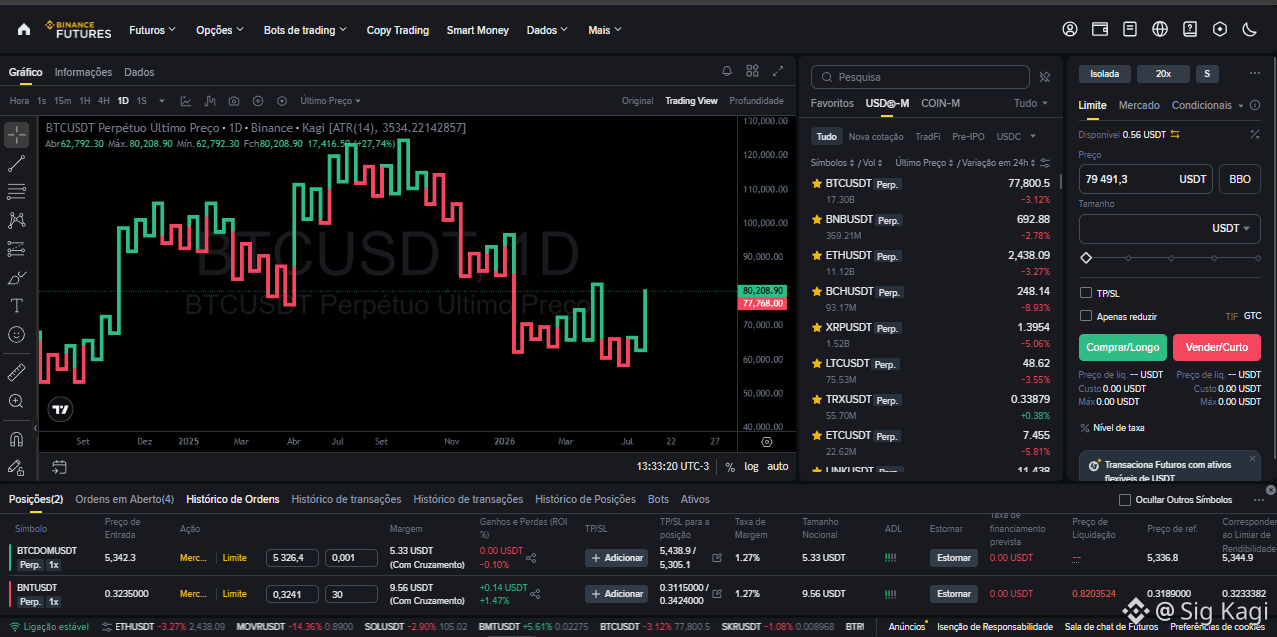Open the Bots de trading dropdown
This screenshot has width=1277, height=637.
(305, 30)
